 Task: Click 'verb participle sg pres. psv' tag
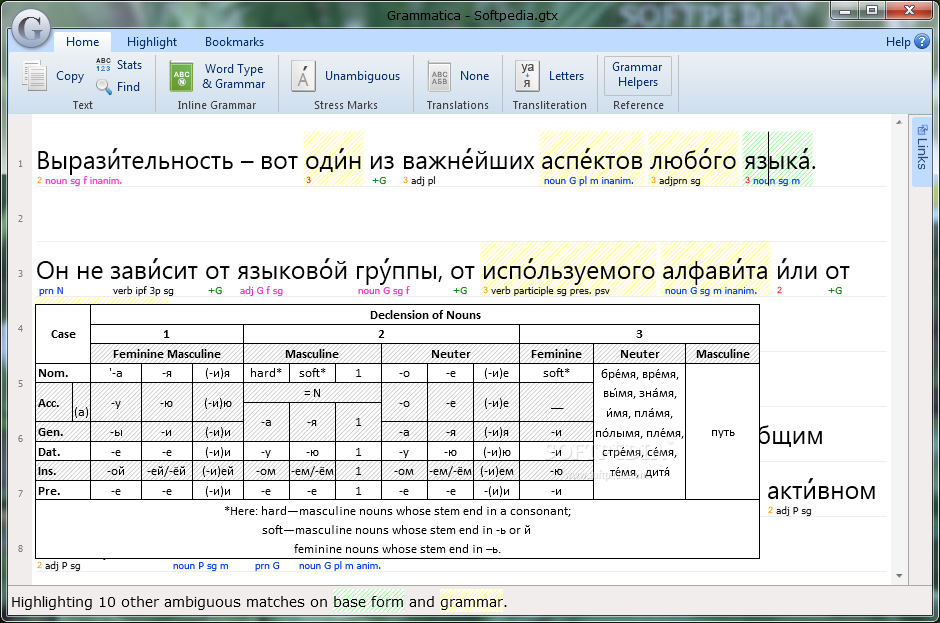pos(550,291)
